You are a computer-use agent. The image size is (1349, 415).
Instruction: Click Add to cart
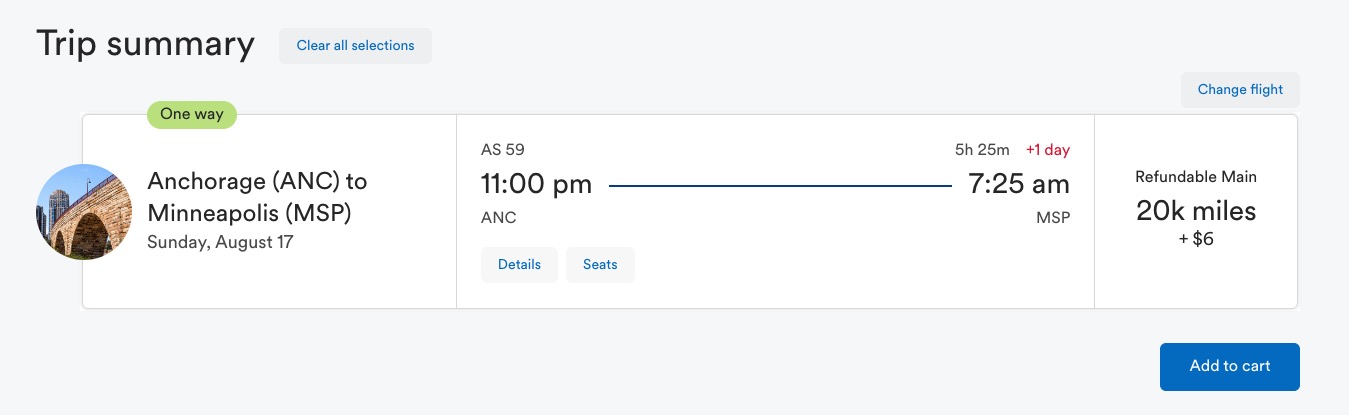1229,366
